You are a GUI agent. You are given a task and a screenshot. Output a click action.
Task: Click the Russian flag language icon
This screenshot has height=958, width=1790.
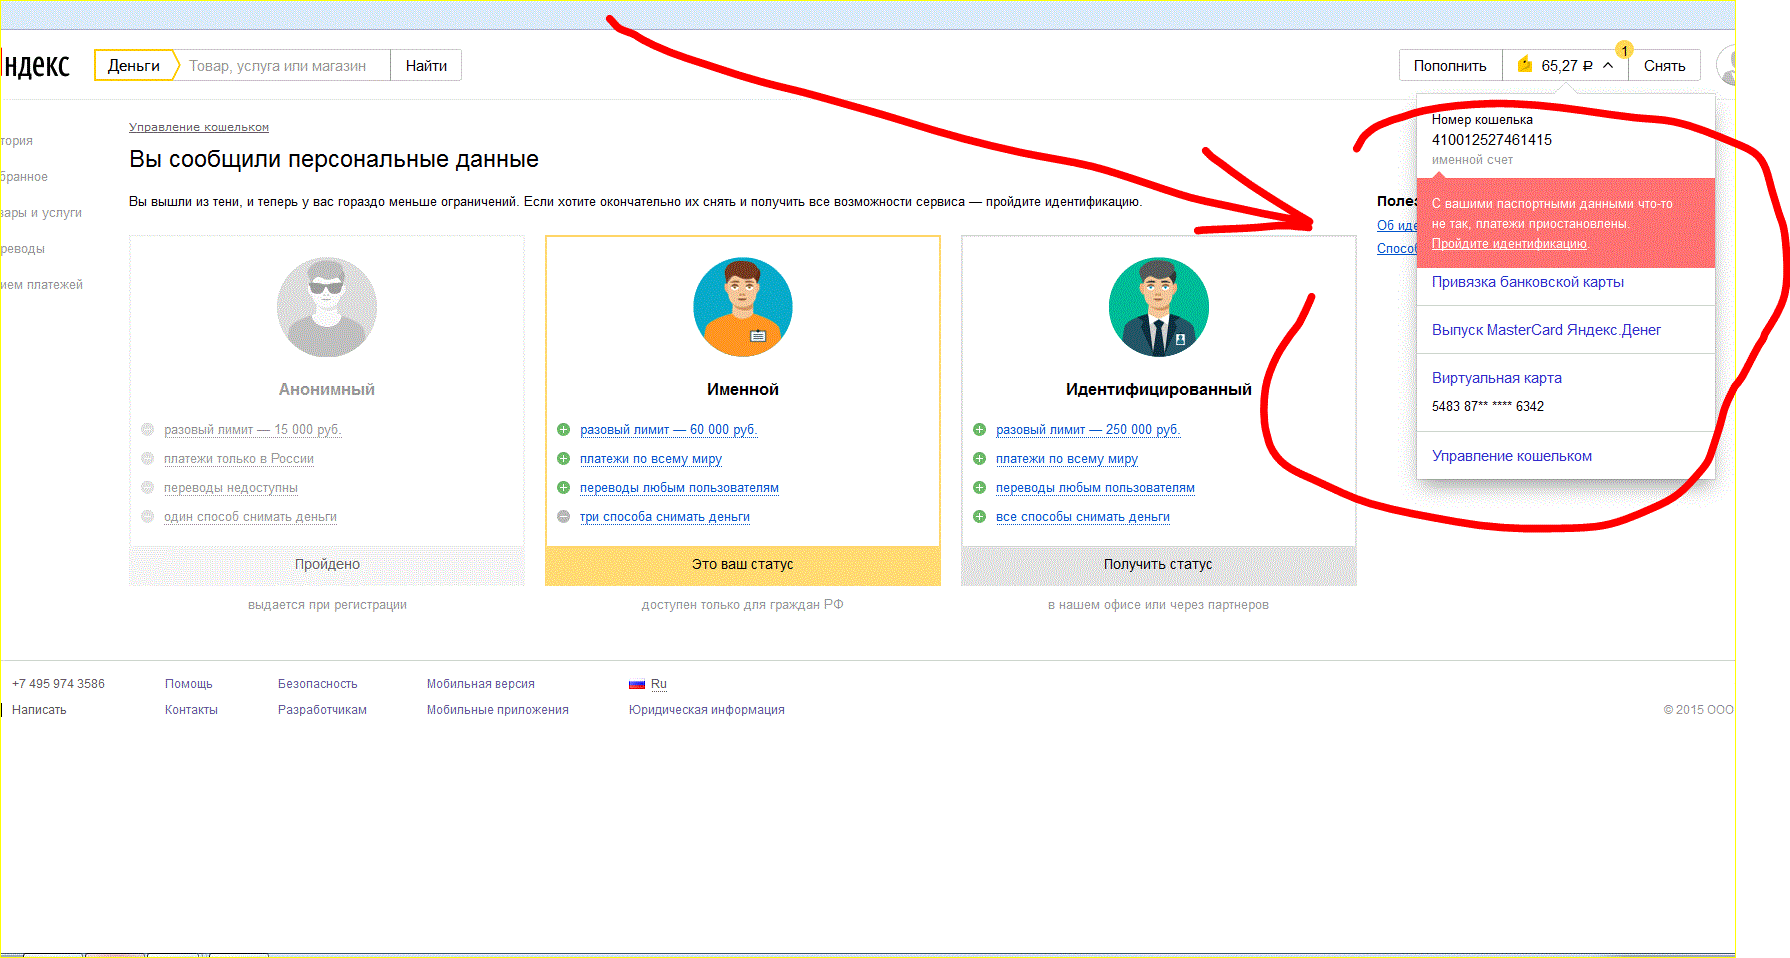click(x=637, y=684)
